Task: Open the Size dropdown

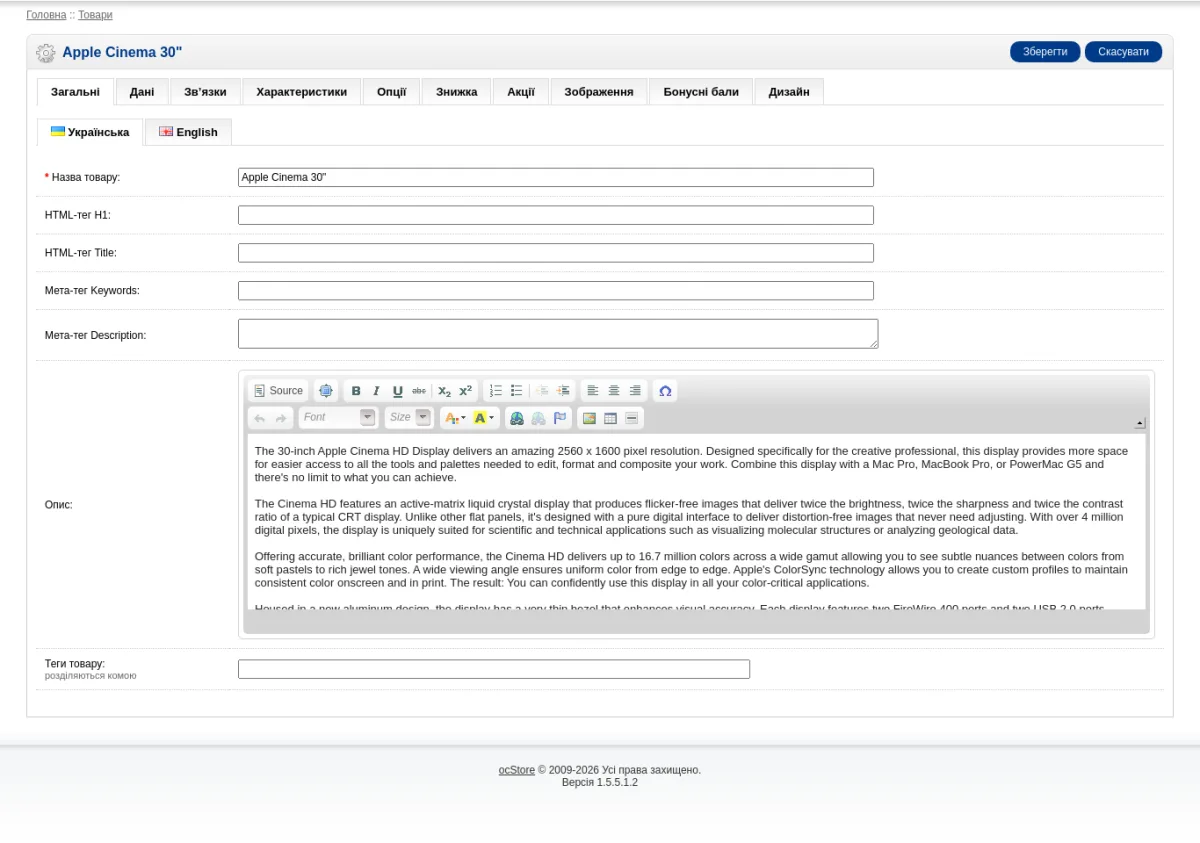Action: [x=409, y=418]
